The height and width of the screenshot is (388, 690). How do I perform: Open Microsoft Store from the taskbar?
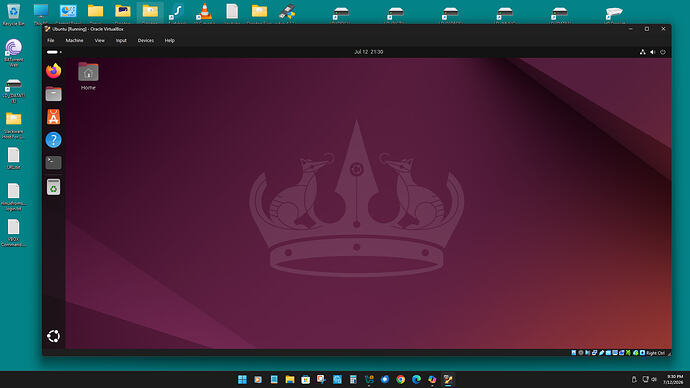pos(305,379)
